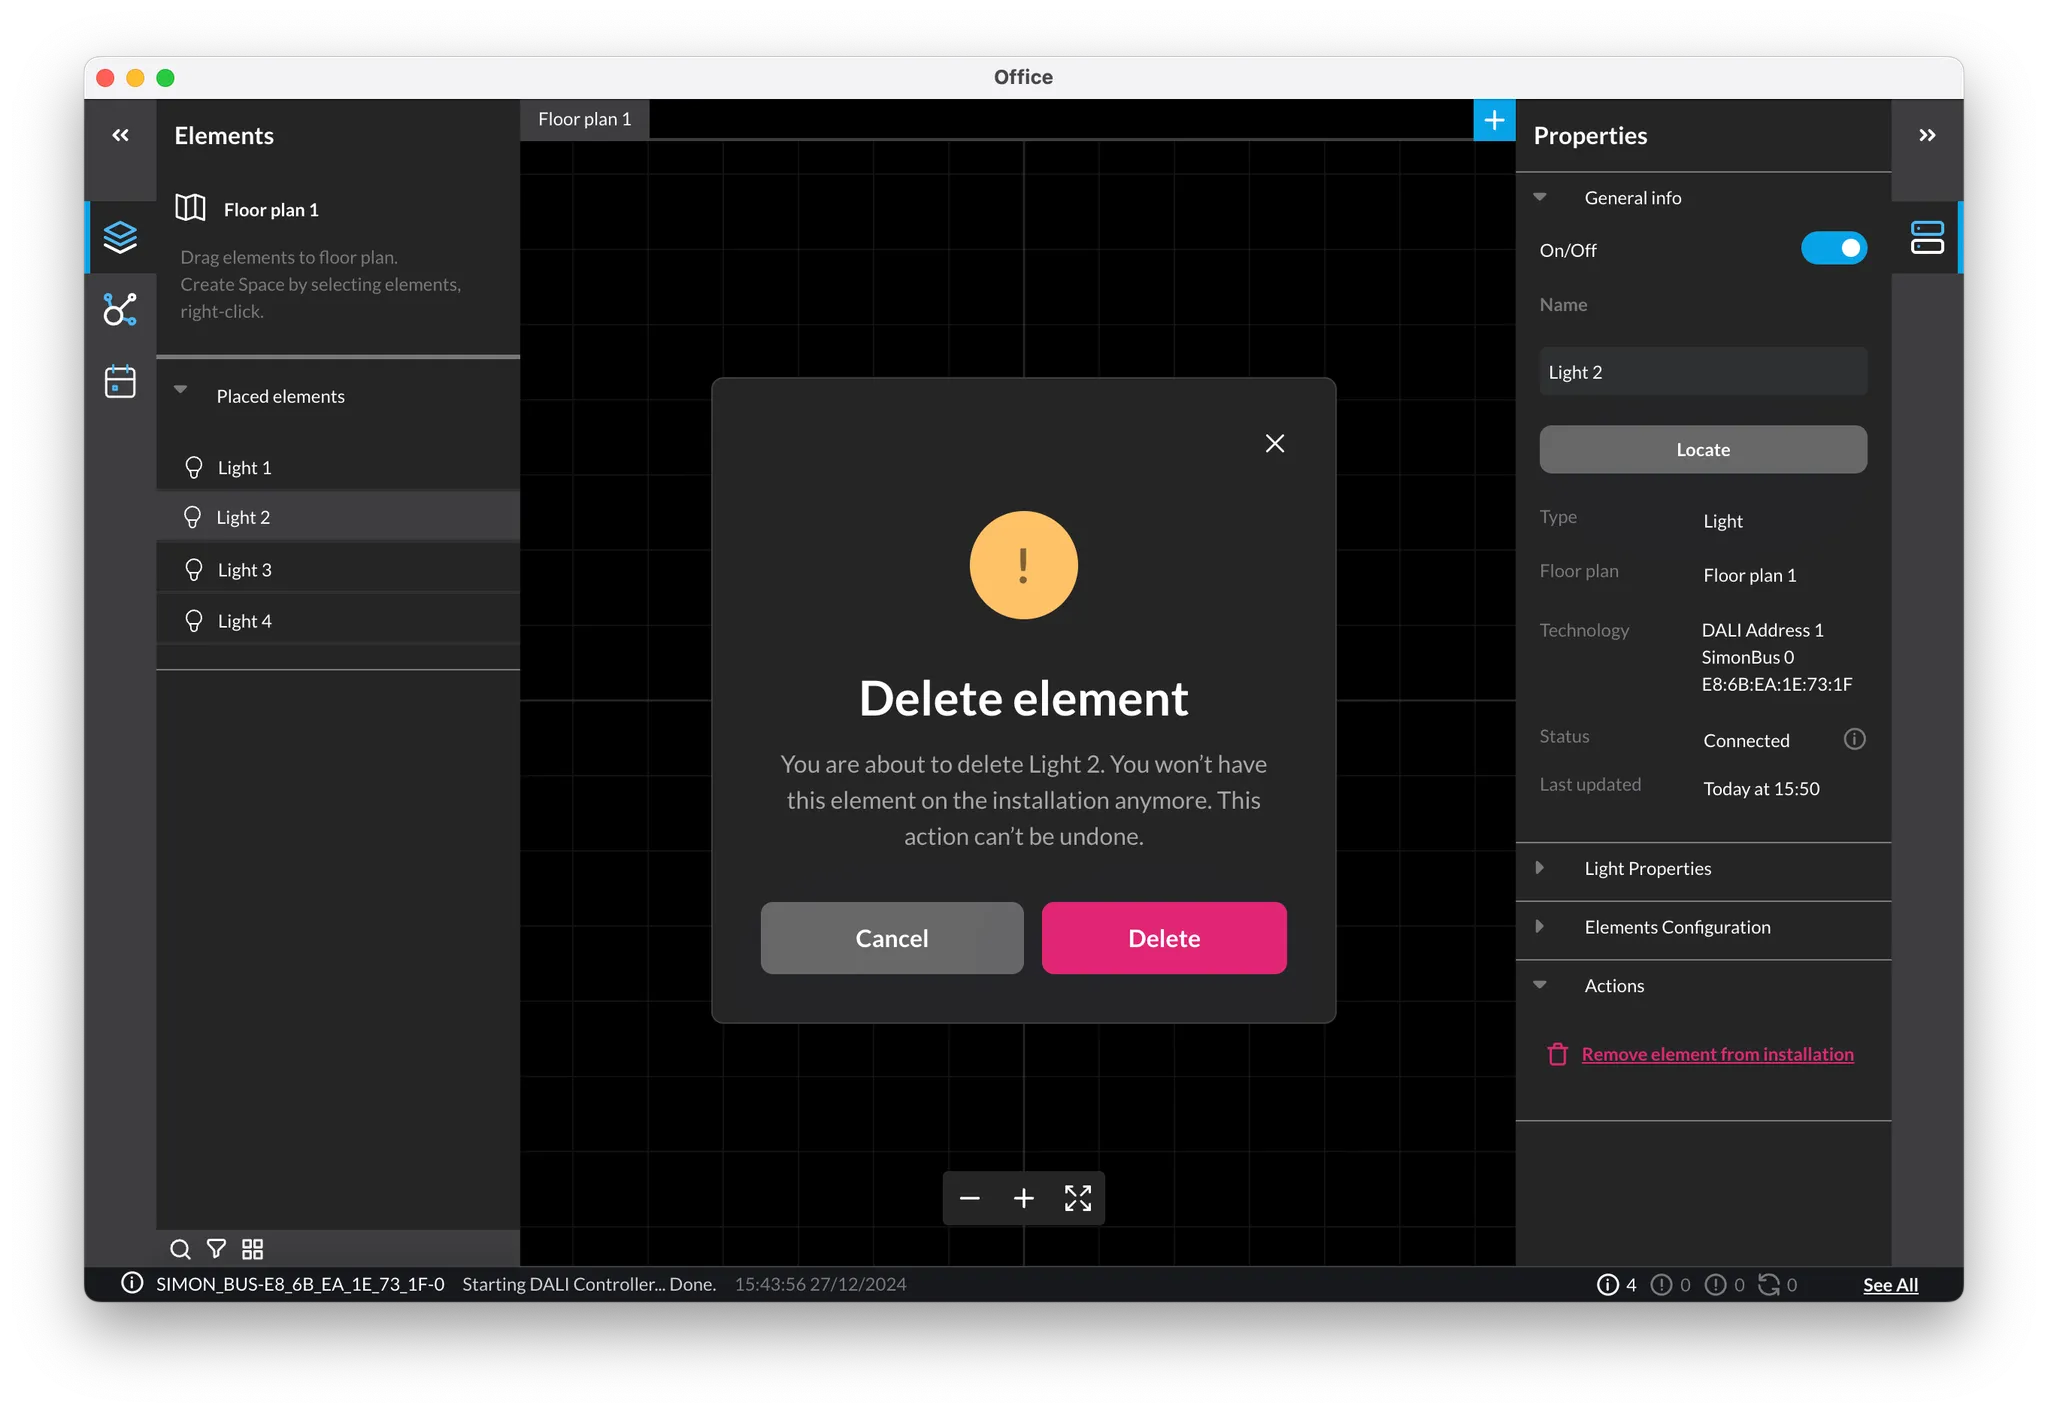Select Light 1 in placed elements
Viewport: 2048px width, 1413px height.
pos(338,467)
